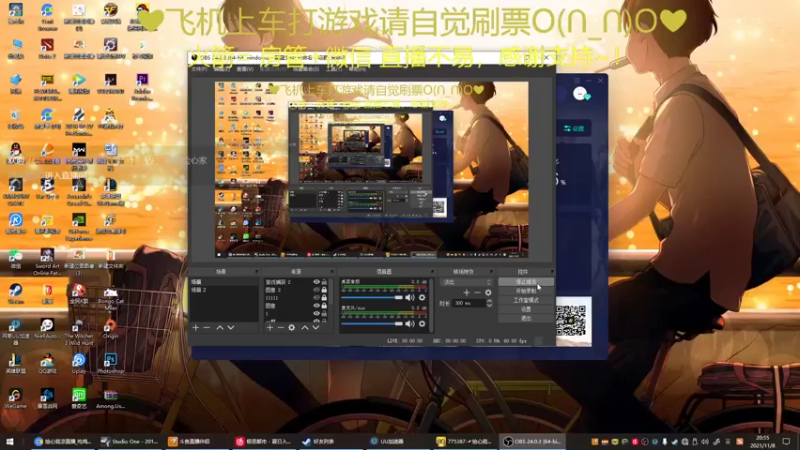The image size is (800, 450).
Task: Launch The Witcher 3 Wild Hunt shortcut
Action: click(x=79, y=333)
